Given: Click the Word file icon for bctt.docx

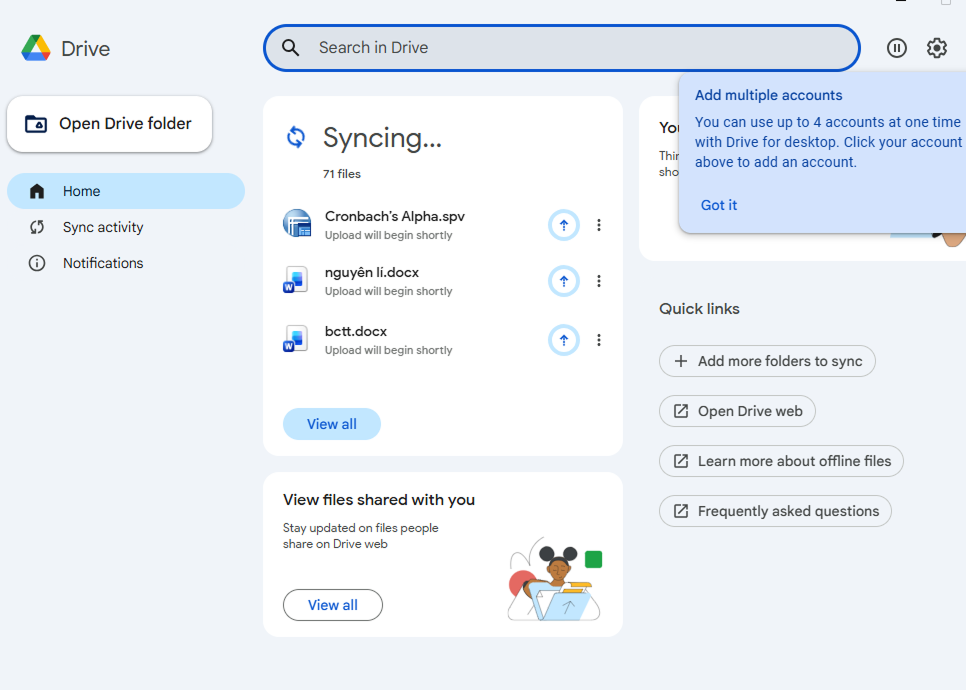Looking at the screenshot, I should [x=296, y=339].
